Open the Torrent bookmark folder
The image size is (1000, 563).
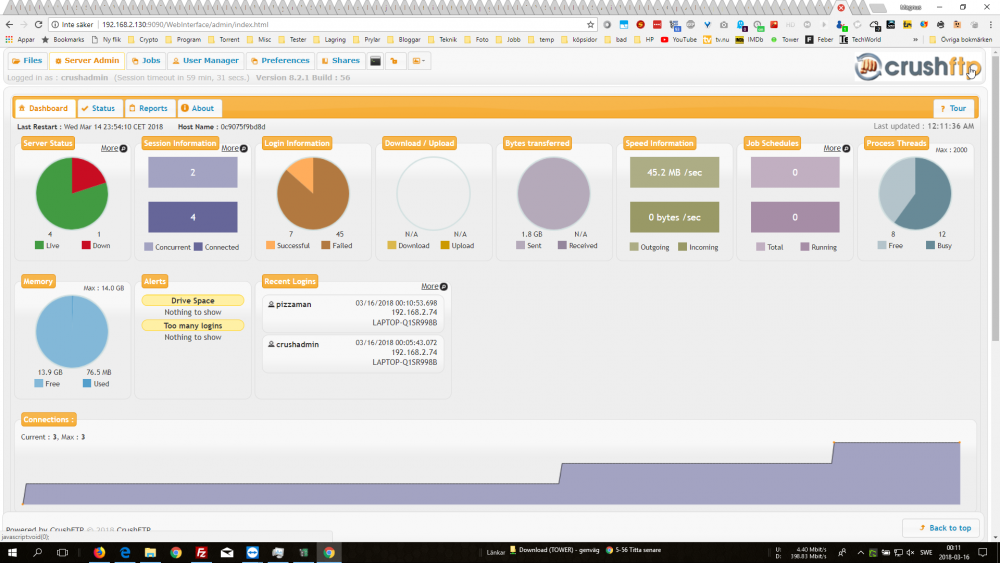point(224,40)
